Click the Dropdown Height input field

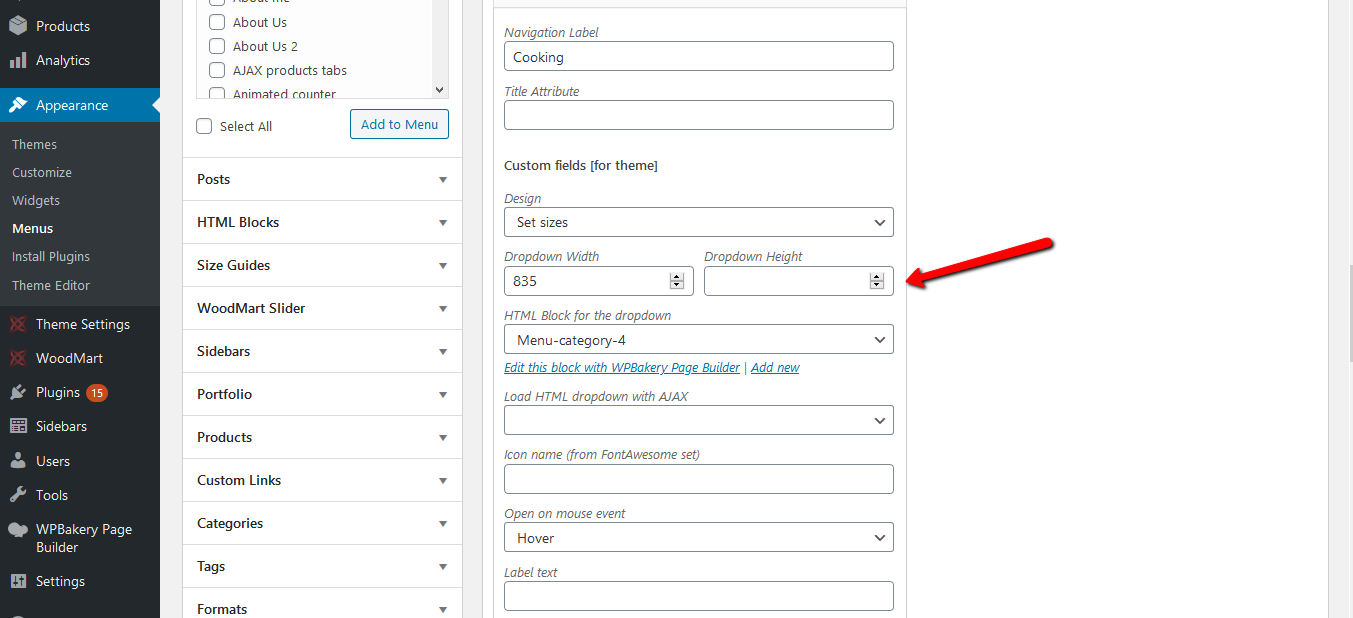799,281
